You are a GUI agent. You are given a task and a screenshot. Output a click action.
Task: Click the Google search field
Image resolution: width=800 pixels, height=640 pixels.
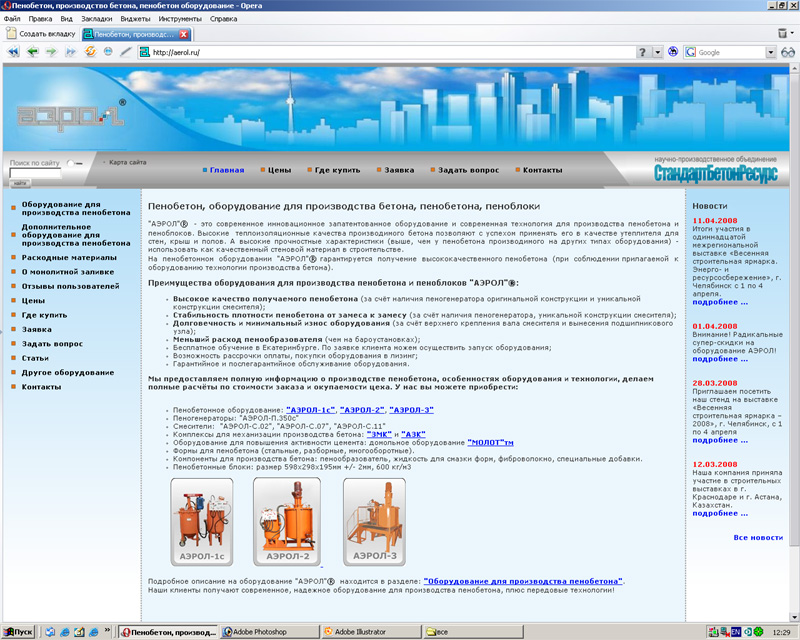click(x=731, y=52)
